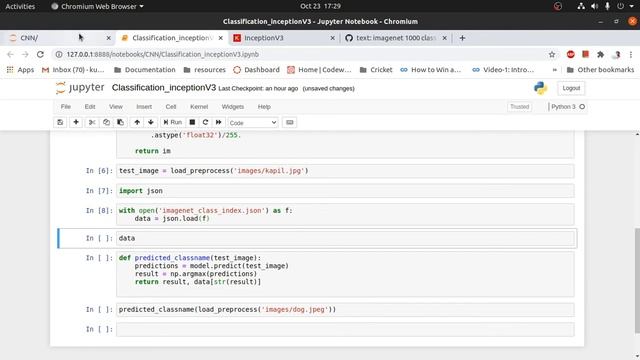Click the Python kernel idle circle indicator
Screen dimensions: 640x360
coord(582,107)
